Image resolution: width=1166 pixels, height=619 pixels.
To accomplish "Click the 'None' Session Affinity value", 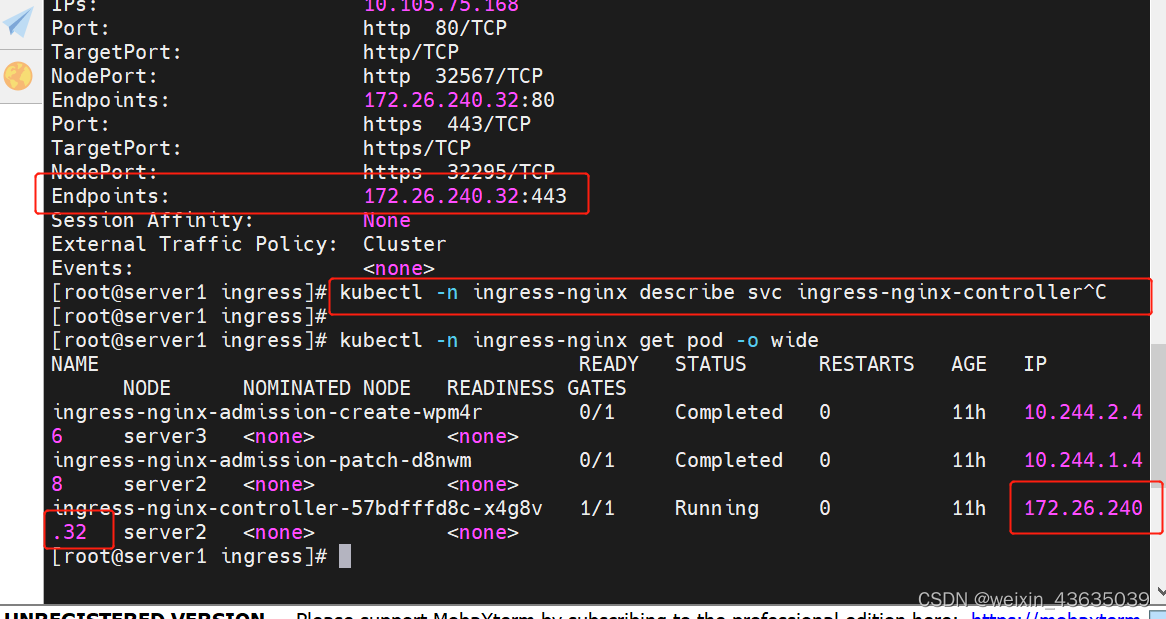I will point(387,220).
